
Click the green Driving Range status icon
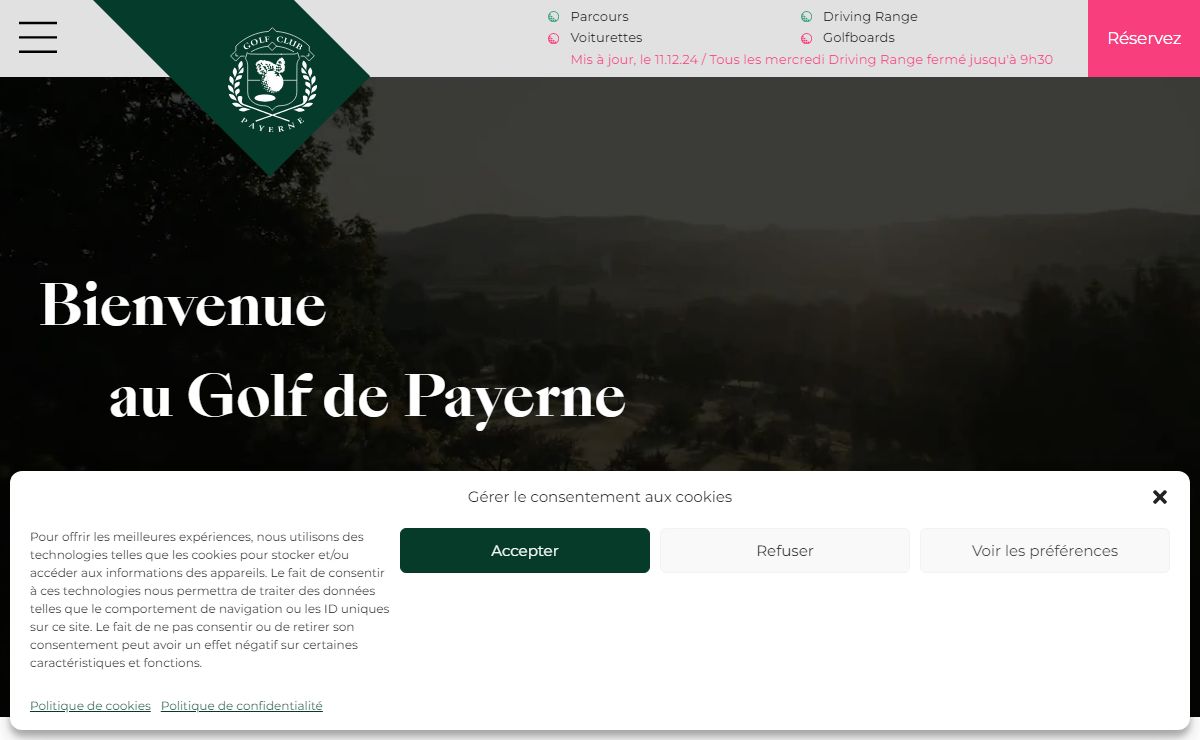click(806, 17)
